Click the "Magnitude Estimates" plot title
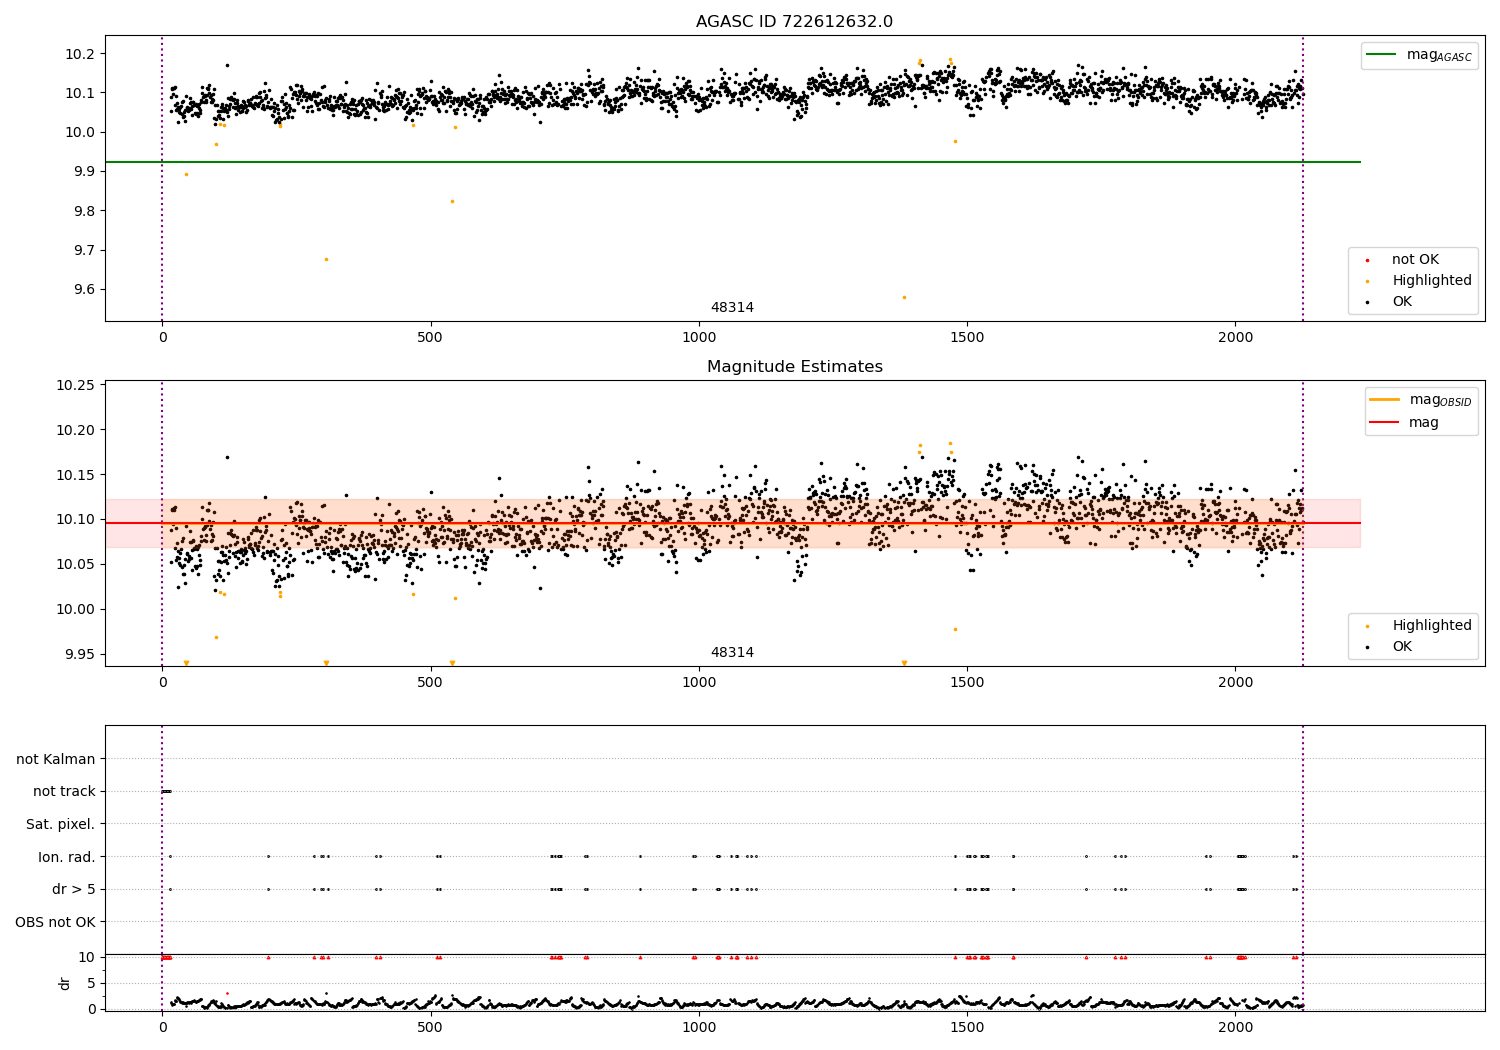 click(x=794, y=367)
